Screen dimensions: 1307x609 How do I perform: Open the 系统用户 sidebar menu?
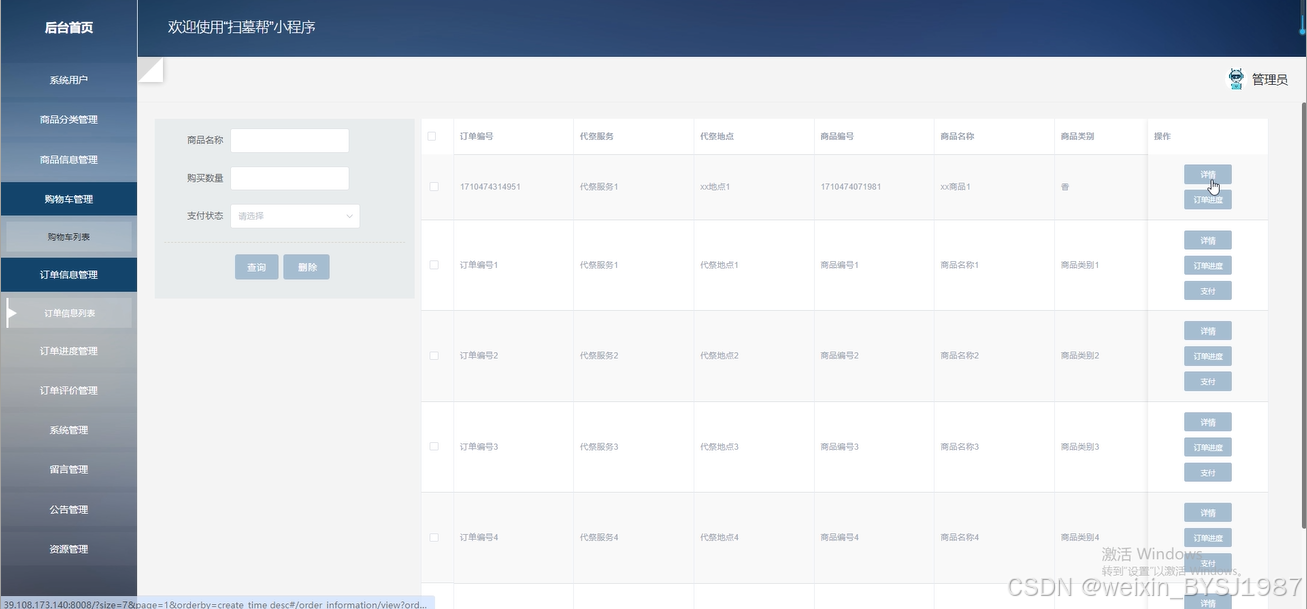click(x=69, y=80)
